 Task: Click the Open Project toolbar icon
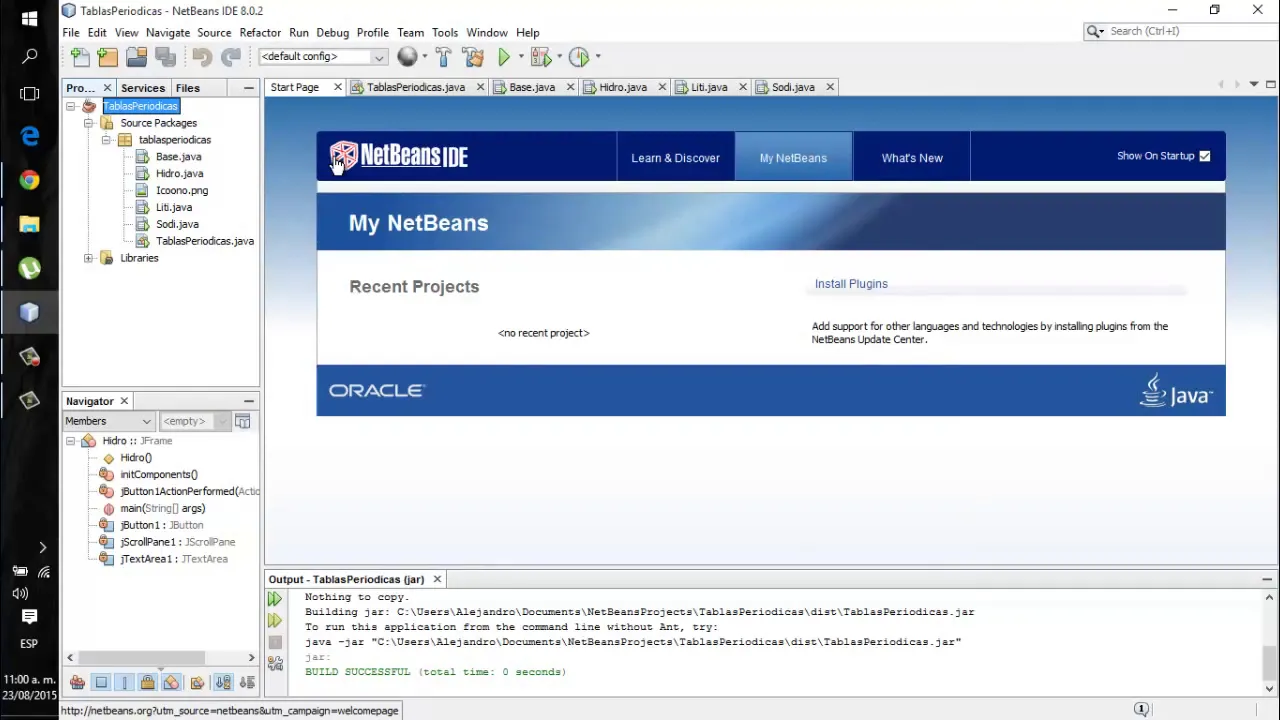[x=137, y=57]
